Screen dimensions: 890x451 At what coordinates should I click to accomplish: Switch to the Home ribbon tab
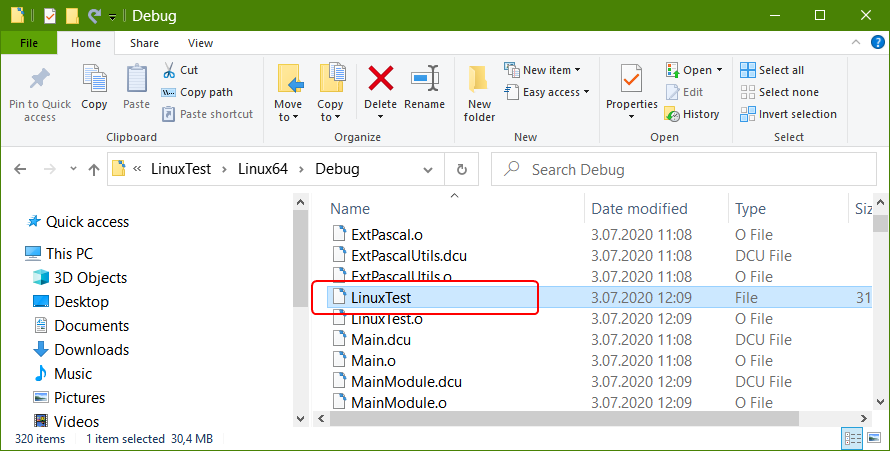(x=86, y=43)
